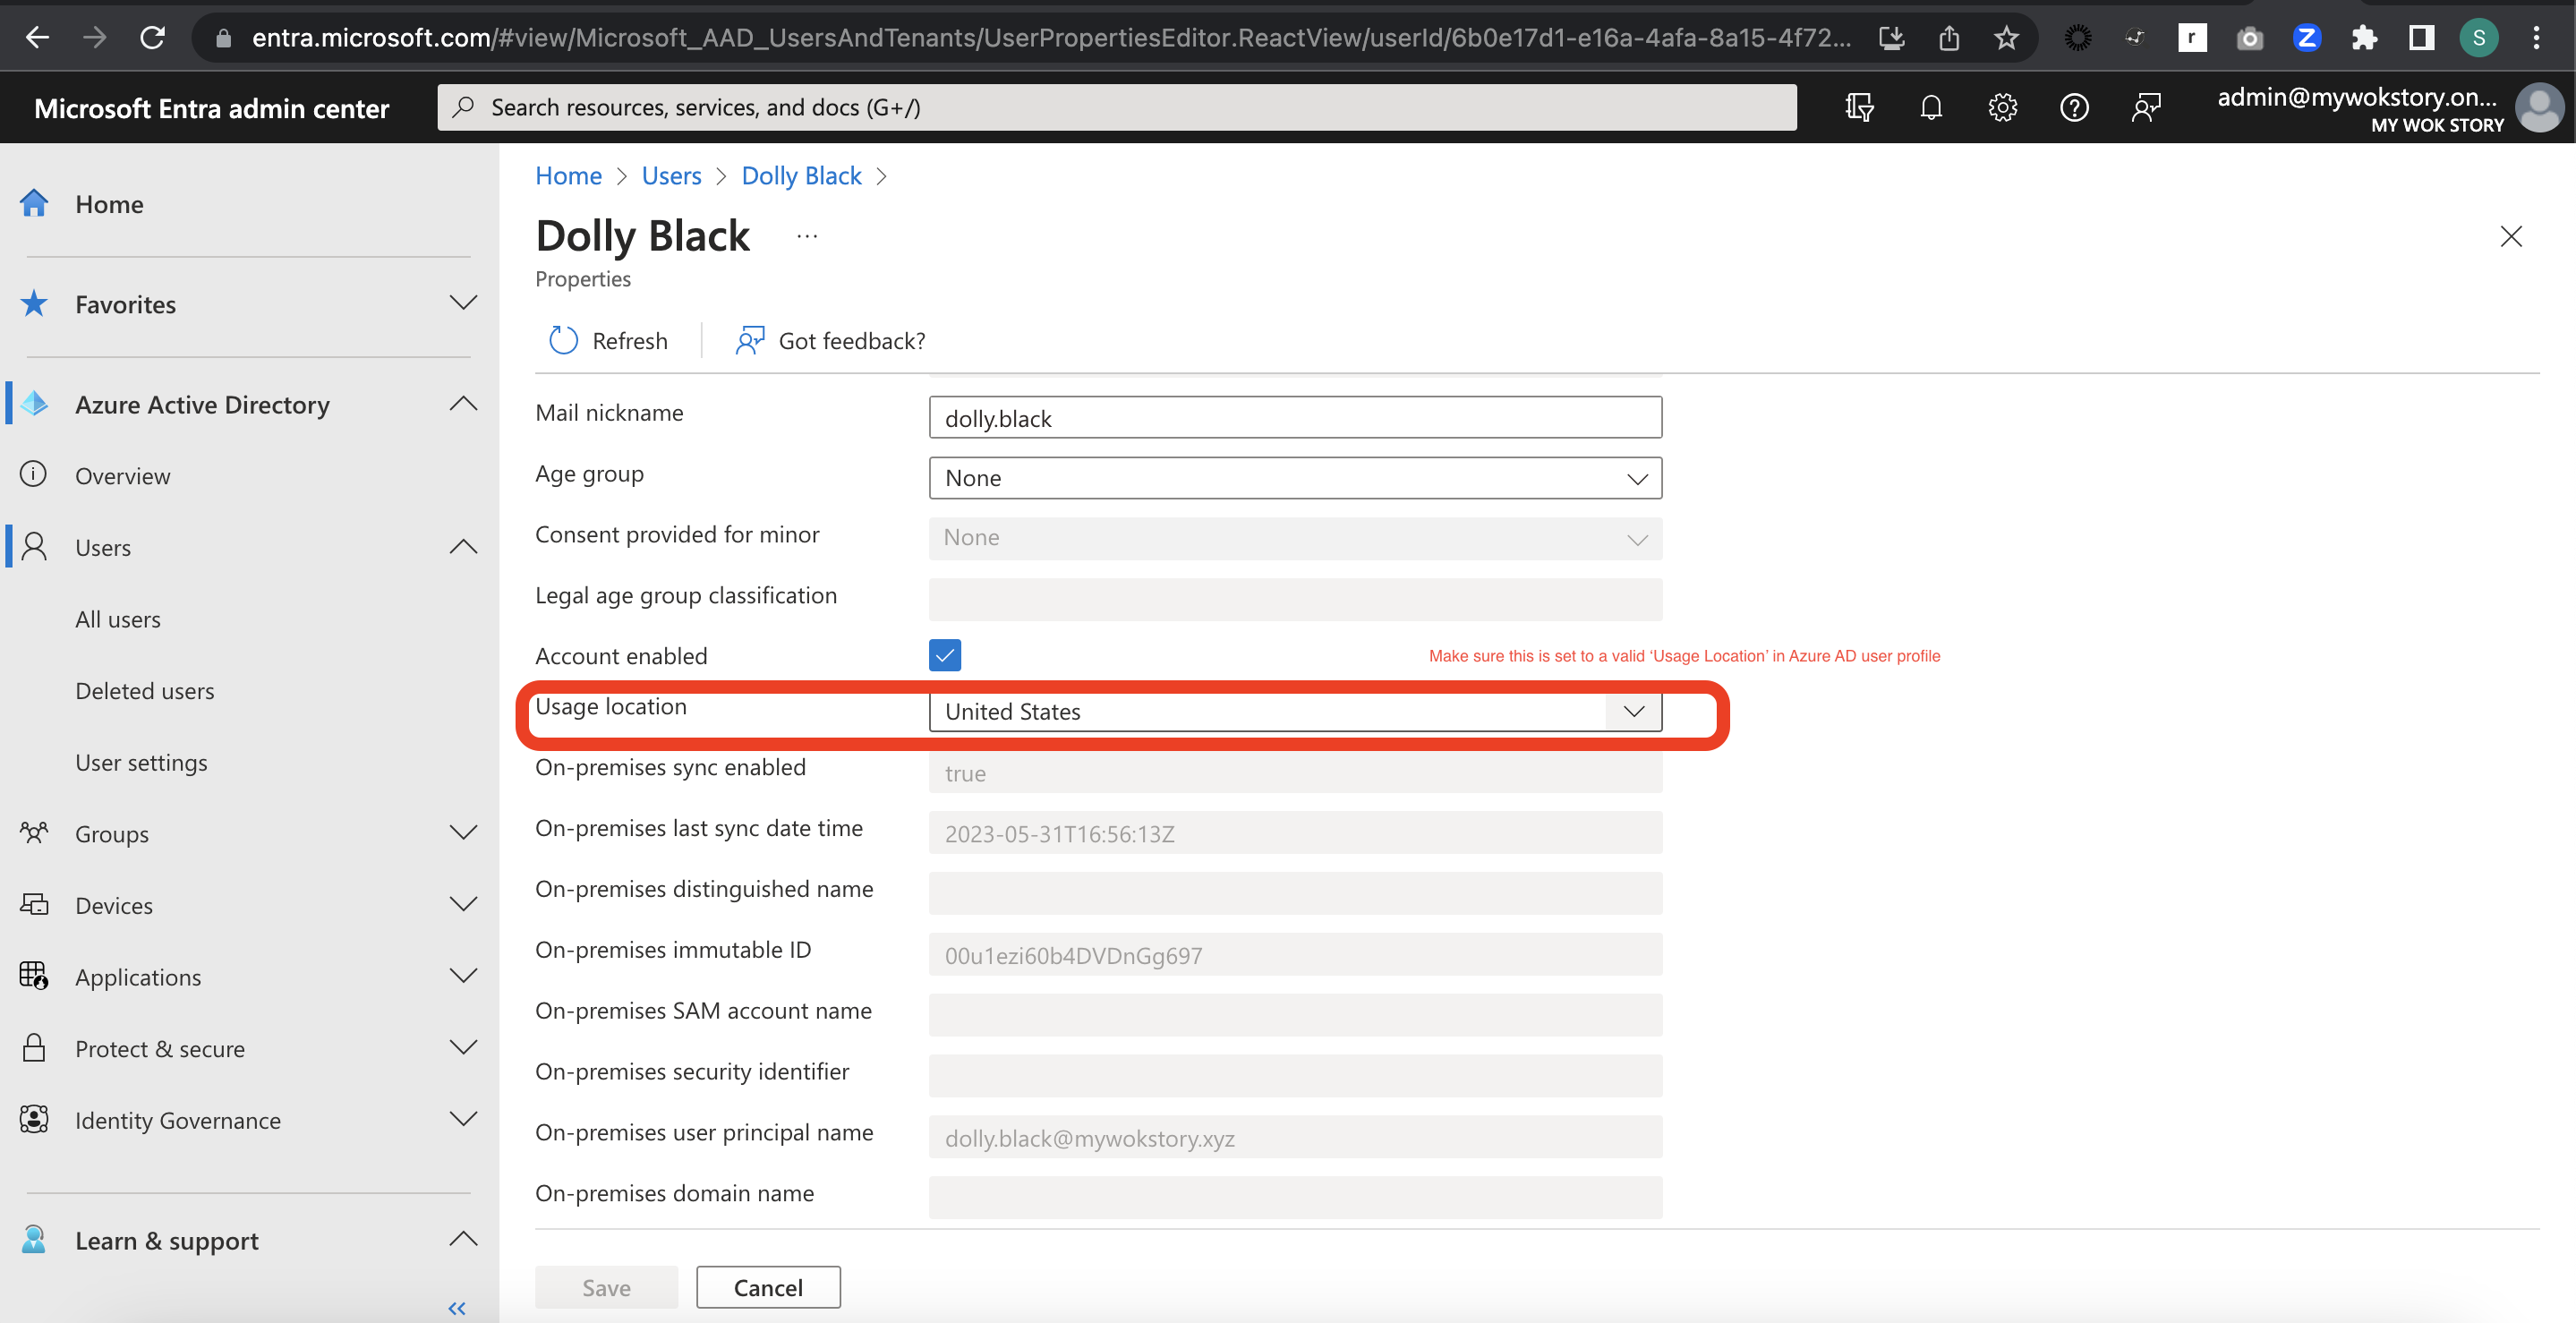
Task: Click the bookmark star in the address bar
Action: click(x=2006, y=37)
